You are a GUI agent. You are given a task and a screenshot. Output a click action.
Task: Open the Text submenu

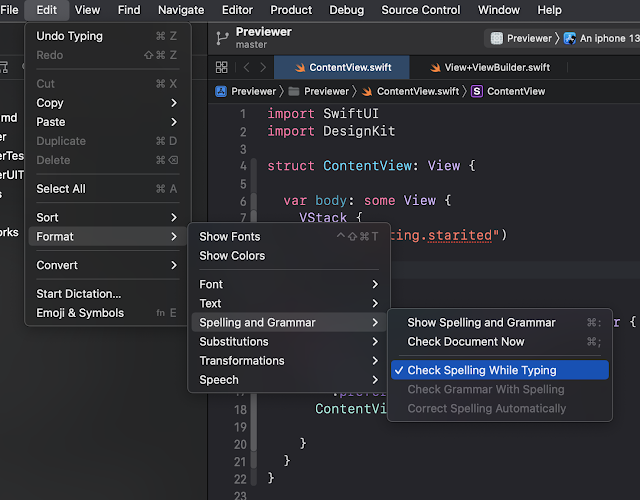click(289, 304)
